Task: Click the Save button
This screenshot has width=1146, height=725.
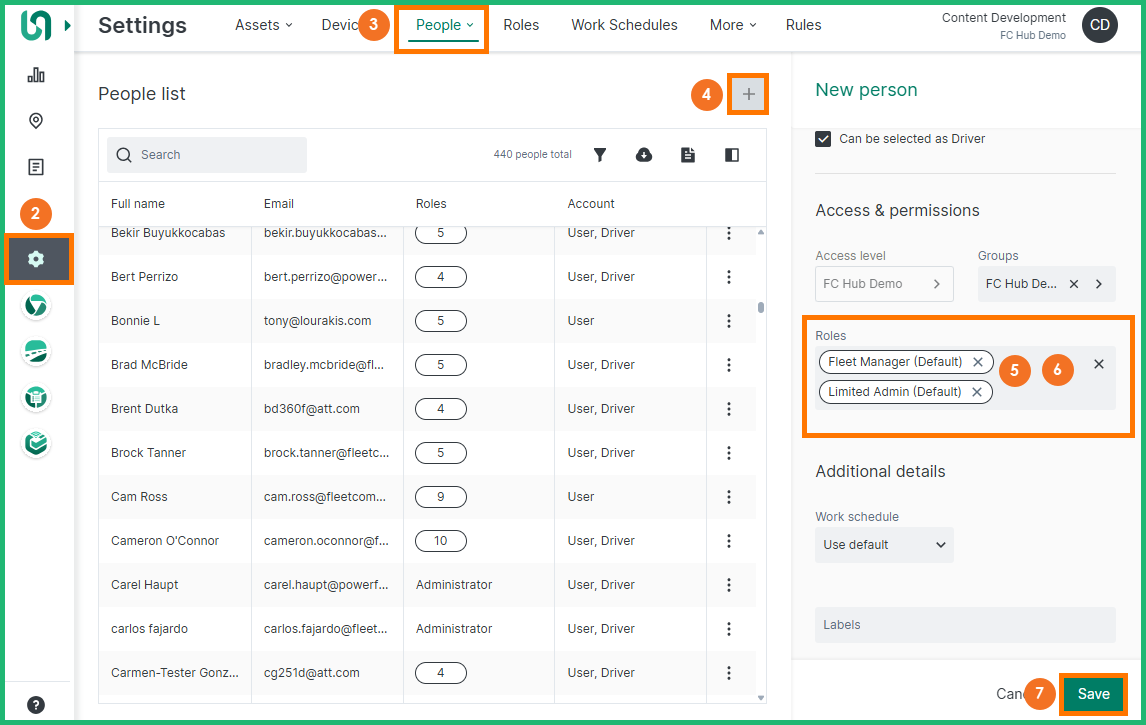Action: click(x=1093, y=694)
